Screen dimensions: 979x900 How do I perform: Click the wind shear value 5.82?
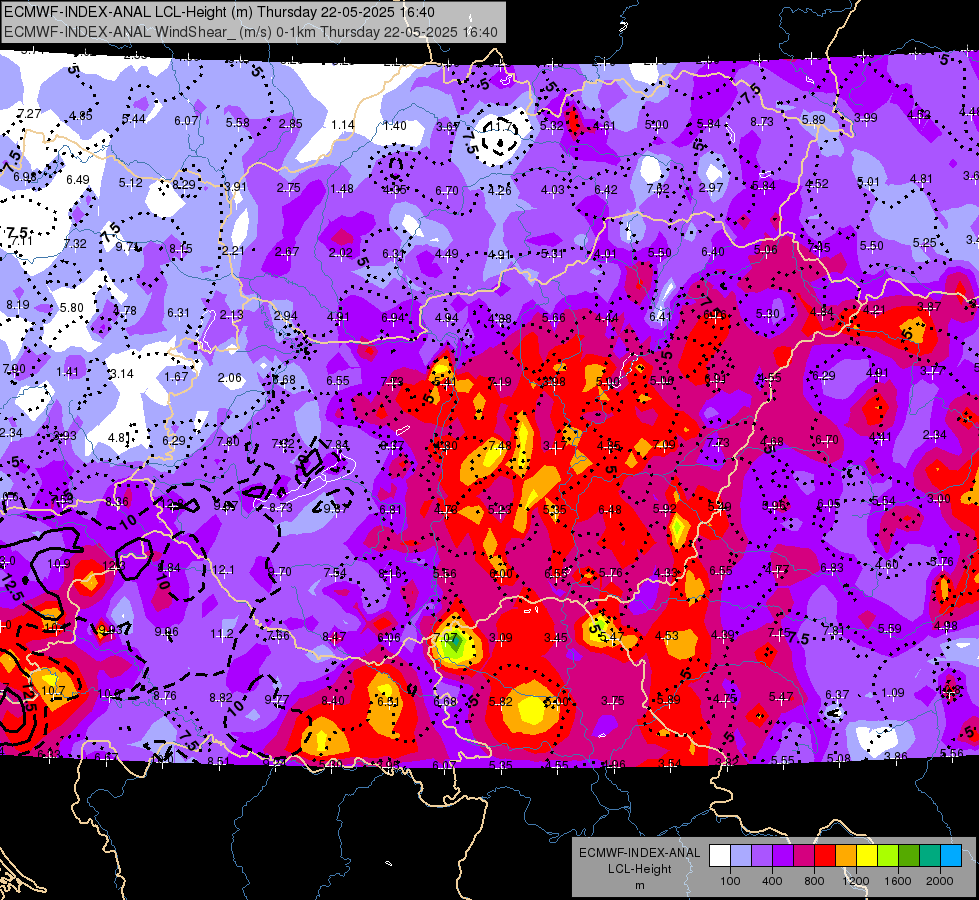(501, 701)
